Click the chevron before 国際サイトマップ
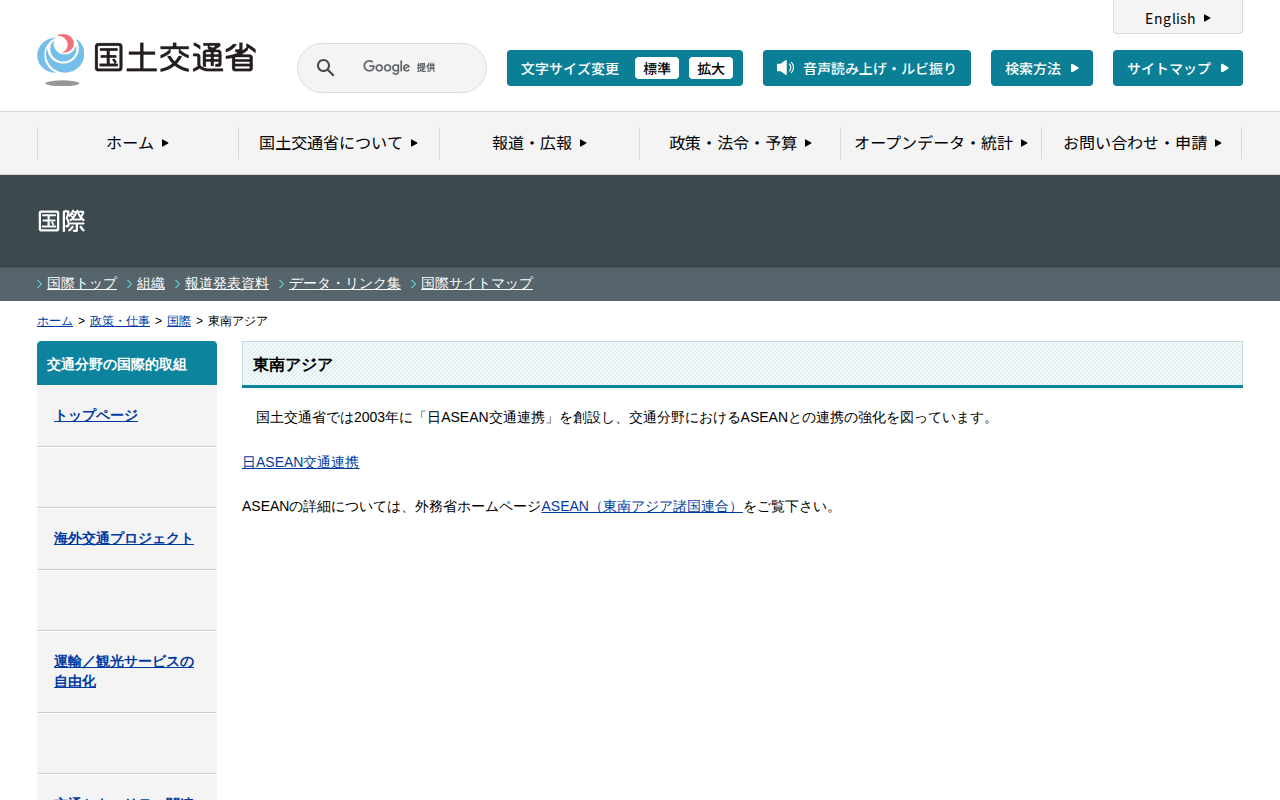1280x800 pixels. point(414,284)
